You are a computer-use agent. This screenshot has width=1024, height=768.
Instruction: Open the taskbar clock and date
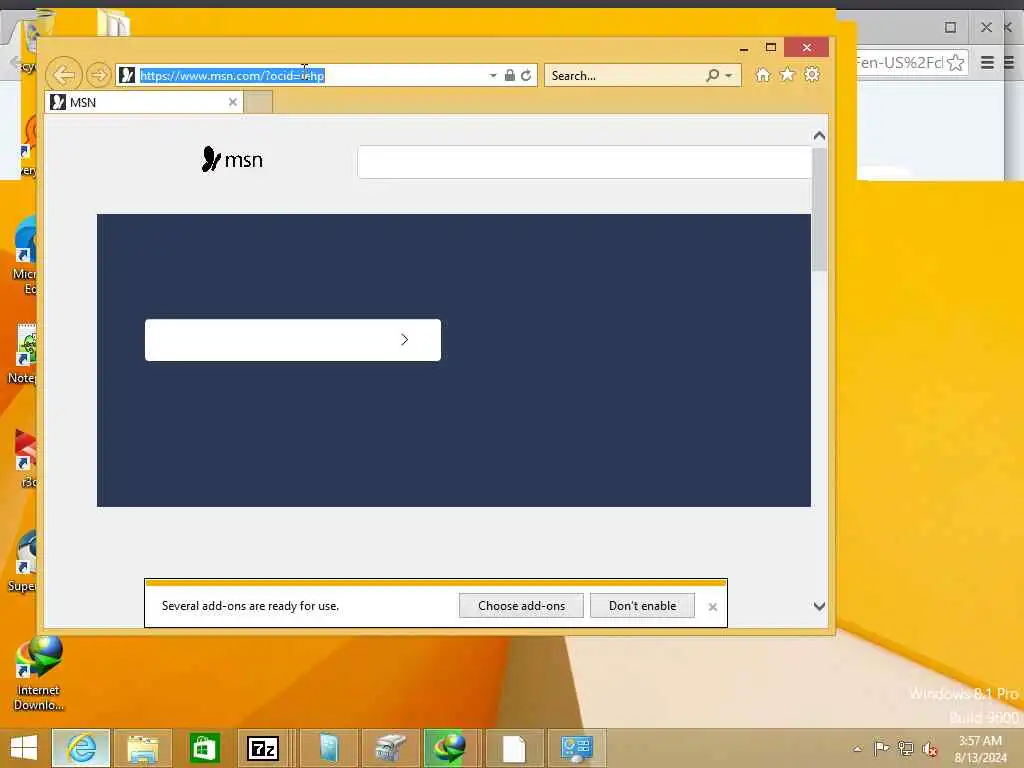[980, 749]
